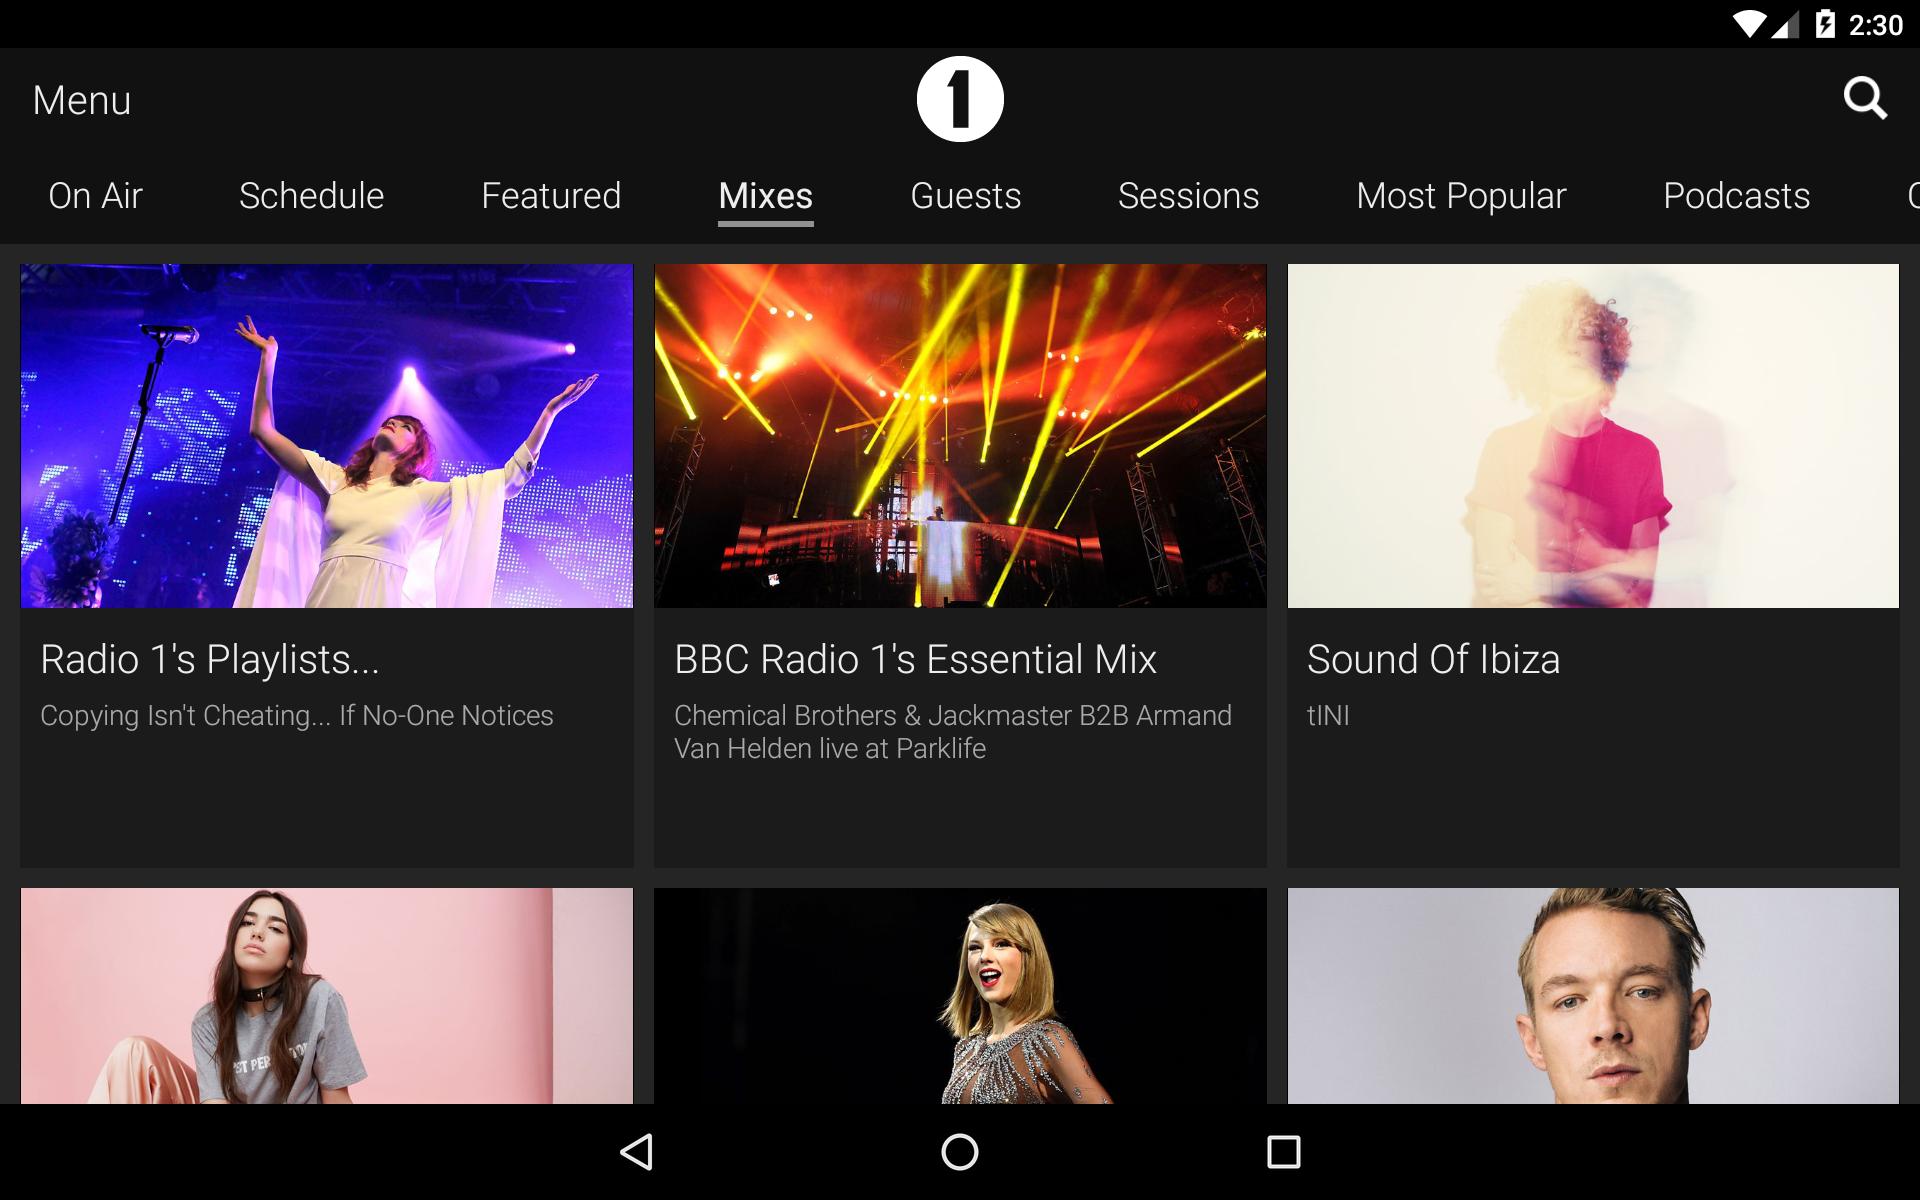Image resolution: width=1920 pixels, height=1200 pixels.
Task: Switch to Most Popular tab
Action: [1461, 196]
